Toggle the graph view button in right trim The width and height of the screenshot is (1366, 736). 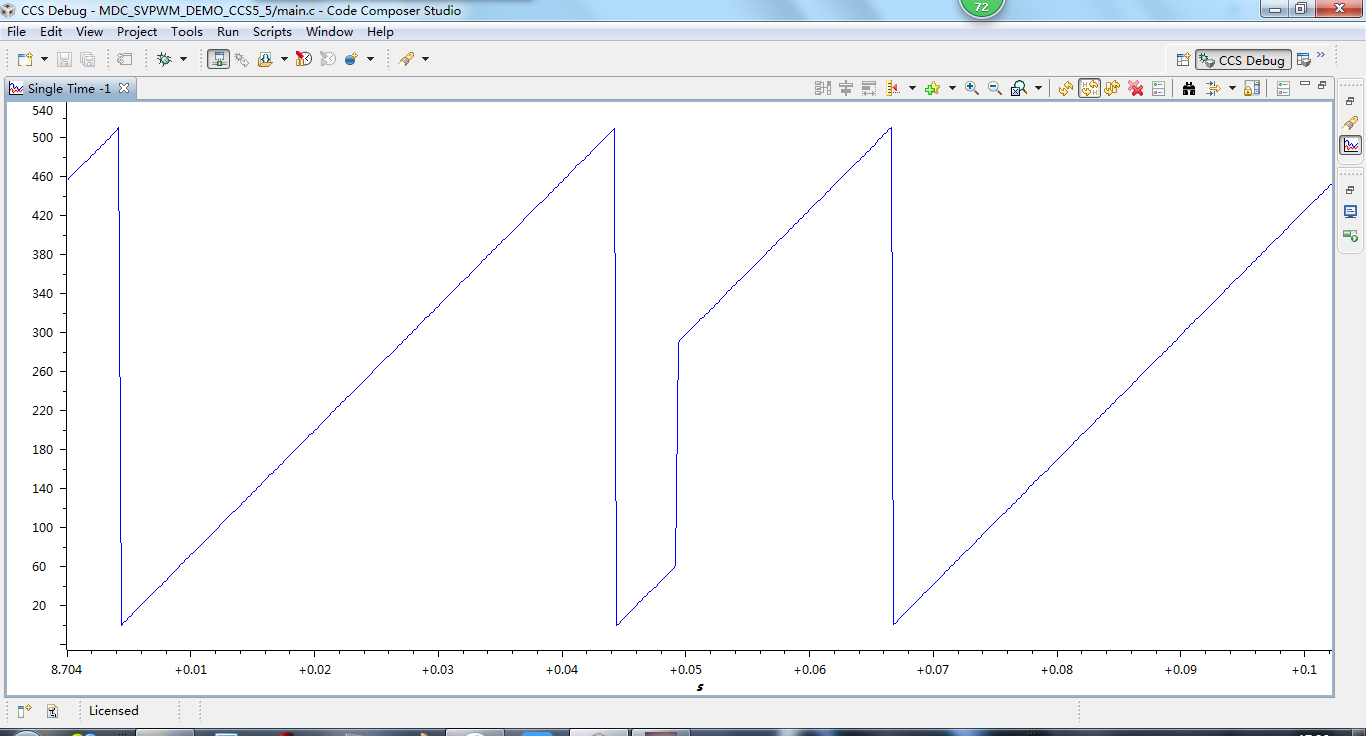(x=1351, y=145)
